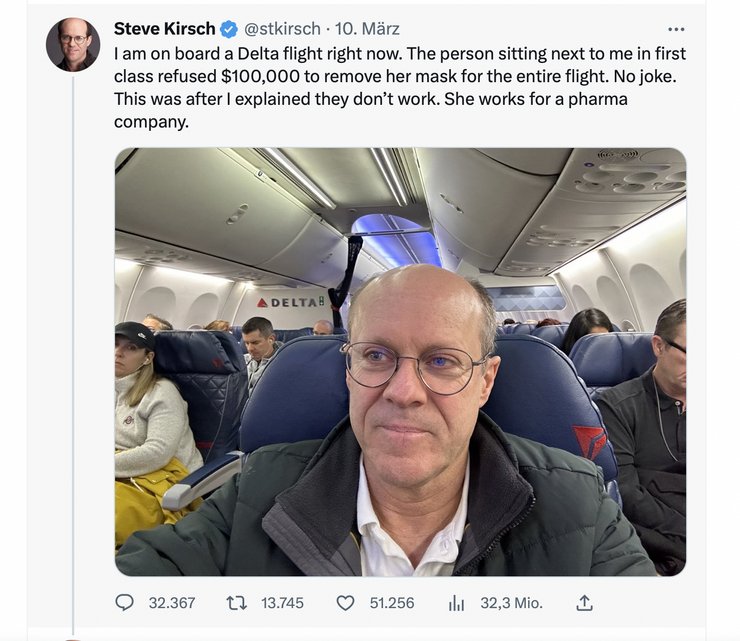This screenshot has width=740, height=641.
Task: Open view analytics via bar chart icon
Action: tap(456, 603)
